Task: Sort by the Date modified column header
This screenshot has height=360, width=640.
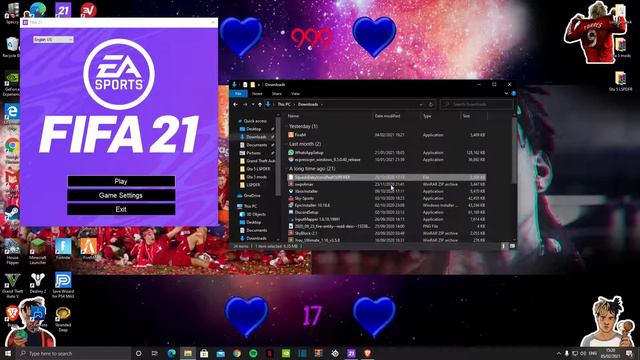Action: click(387, 116)
